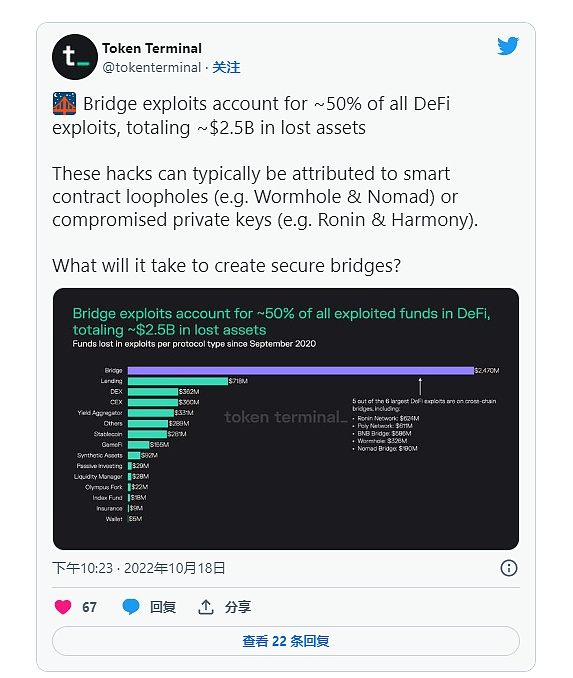The width and height of the screenshot is (573, 678).
Task: Follow Token Terminal via 关注 link
Action: coord(226,67)
